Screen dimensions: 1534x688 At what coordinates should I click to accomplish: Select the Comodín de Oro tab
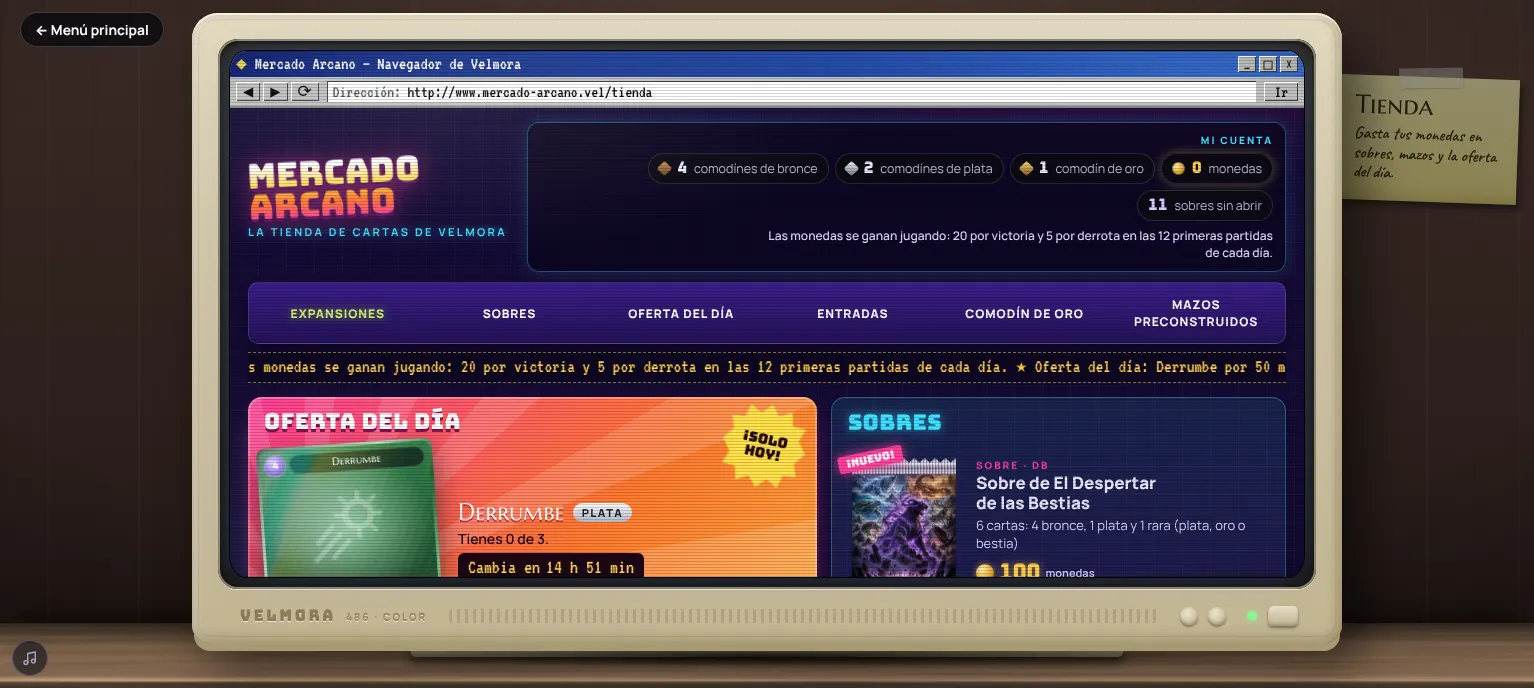pos(1024,314)
